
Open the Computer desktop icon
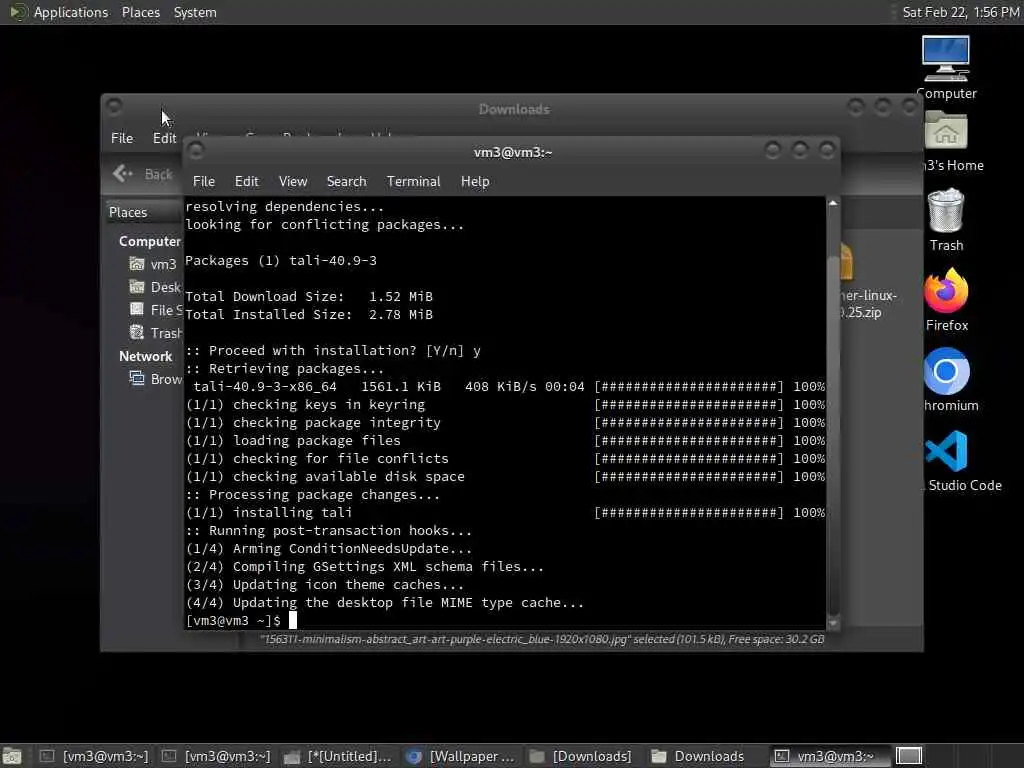(x=945, y=67)
